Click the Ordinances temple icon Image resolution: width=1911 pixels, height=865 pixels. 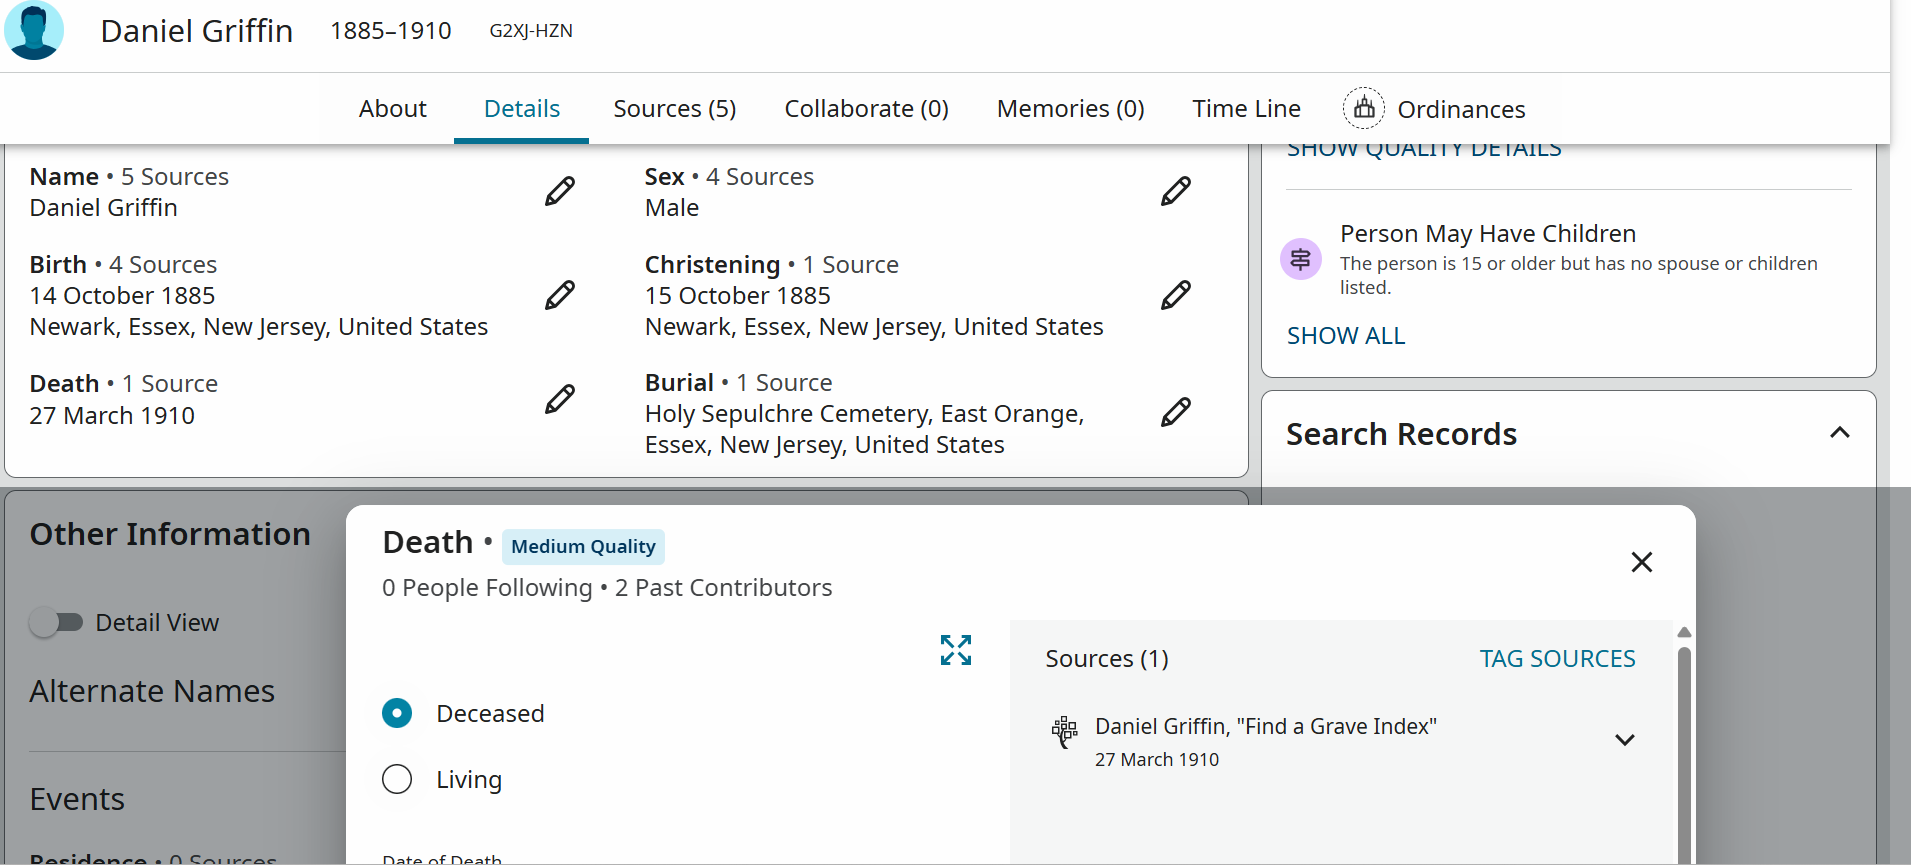[x=1364, y=108]
